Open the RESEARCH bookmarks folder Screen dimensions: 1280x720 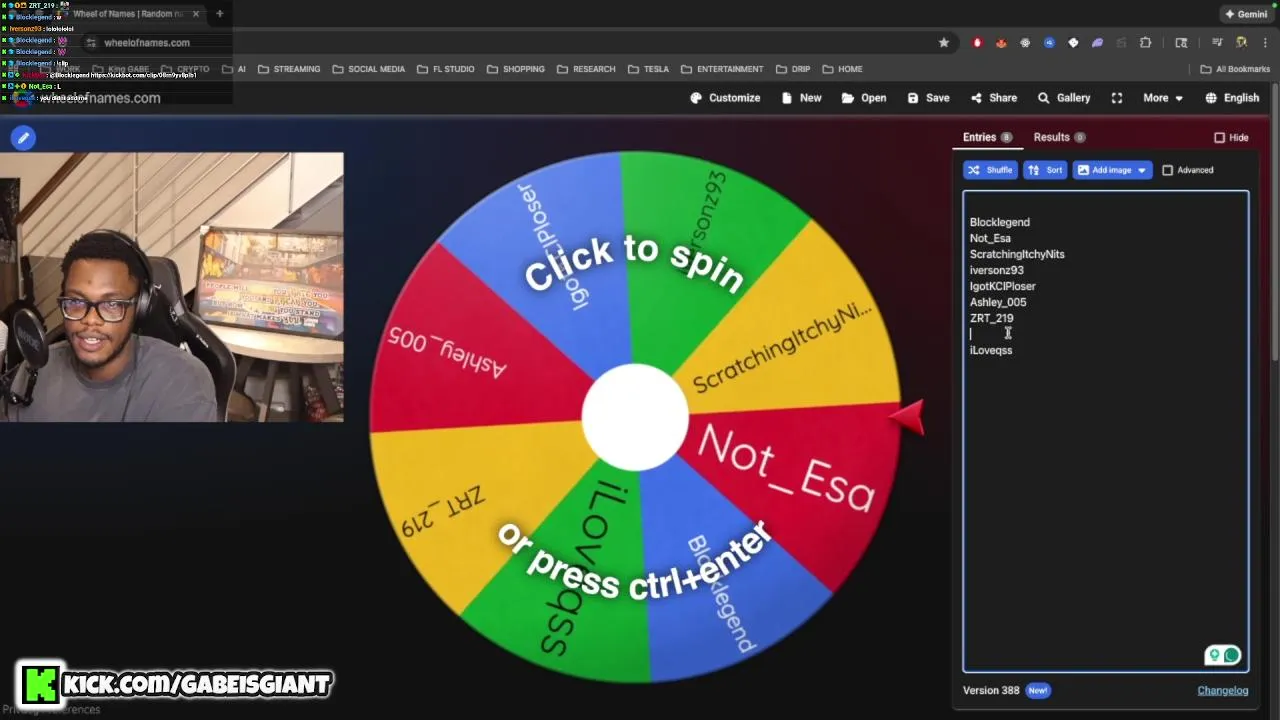click(x=586, y=69)
